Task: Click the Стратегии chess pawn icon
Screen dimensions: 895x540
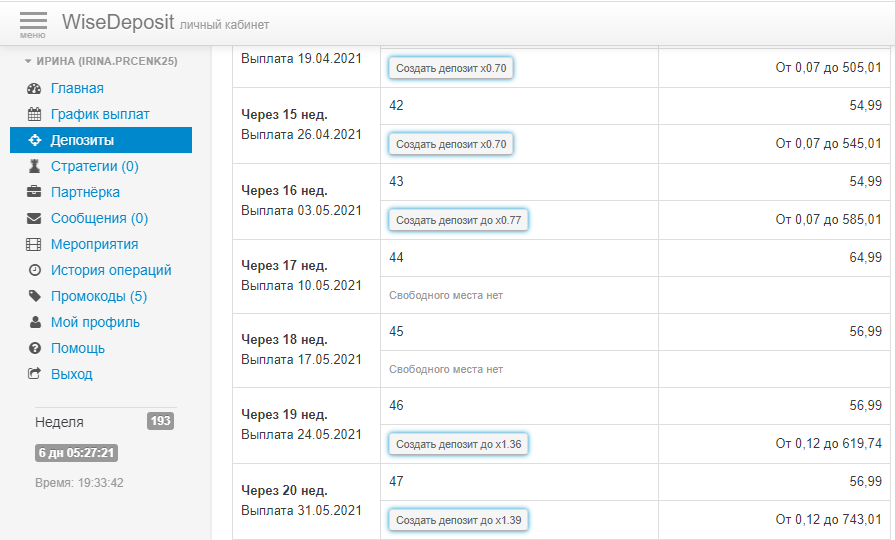Action: coord(34,167)
